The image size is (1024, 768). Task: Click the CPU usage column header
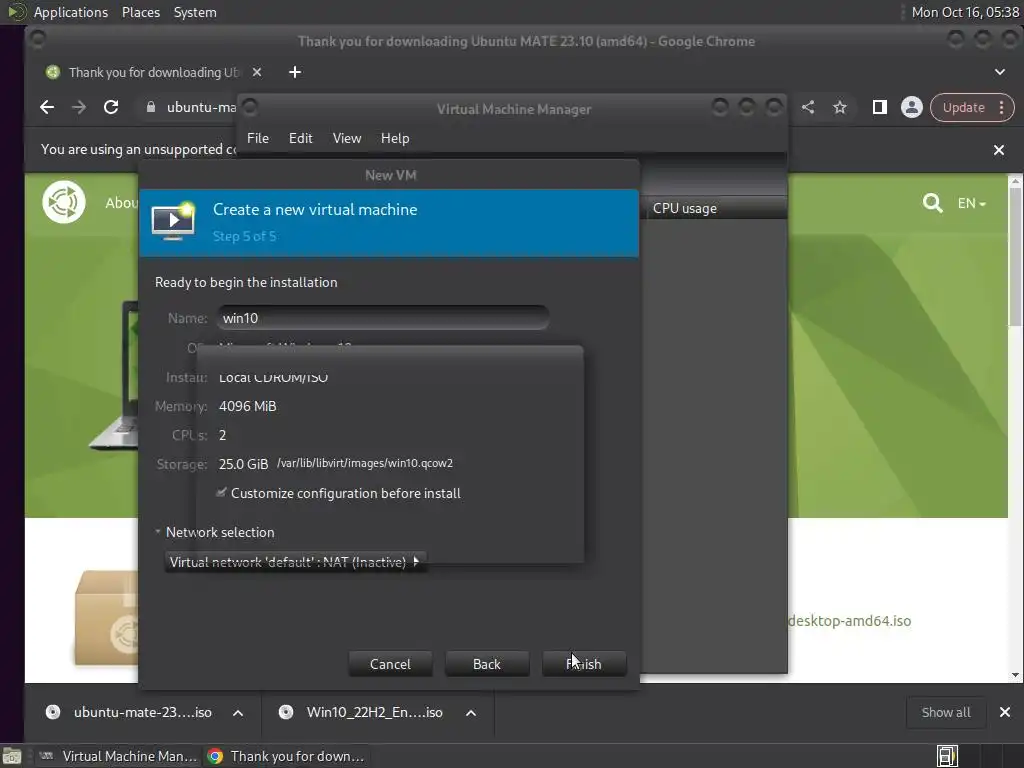pyautogui.click(x=715, y=208)
